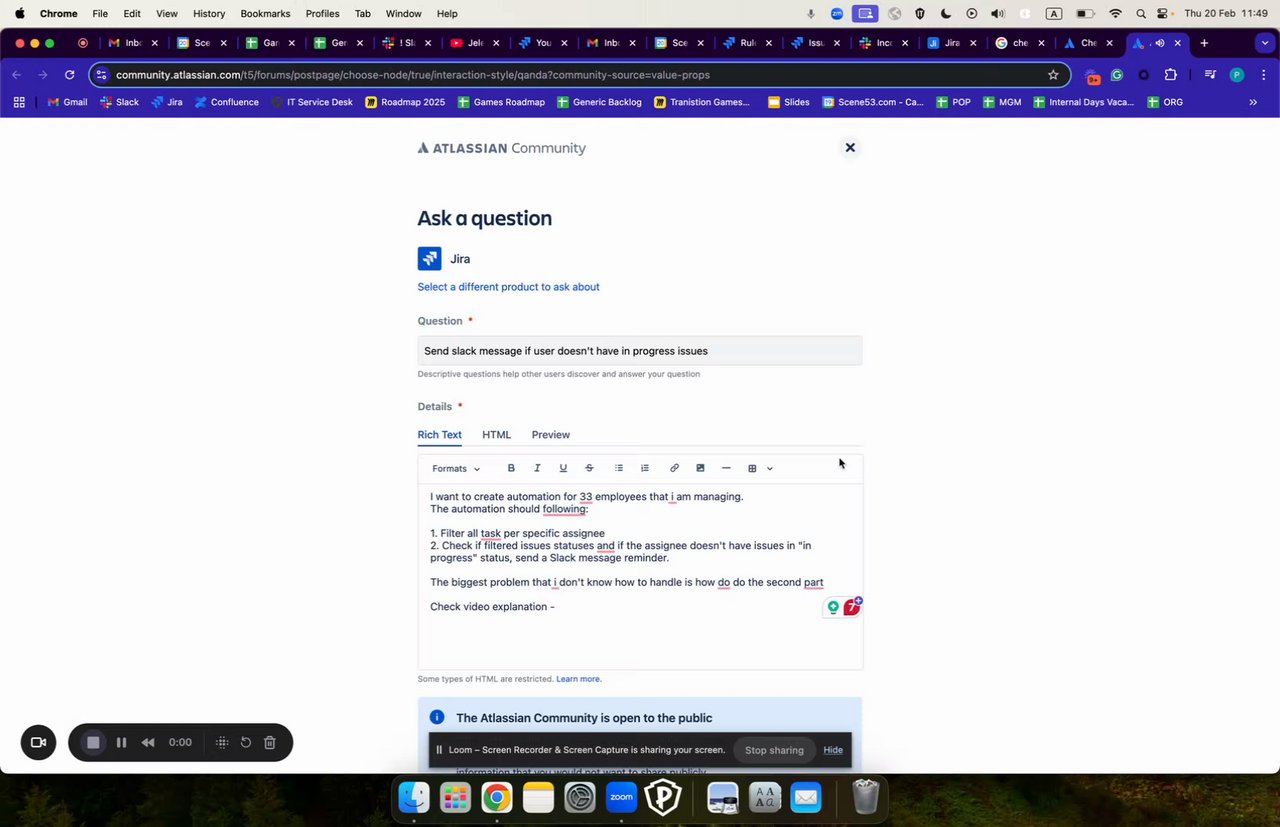The width and height of the screenshot is (1280, 827).
Task: Open the Slack bookmark
Action: tap(119, 102)
